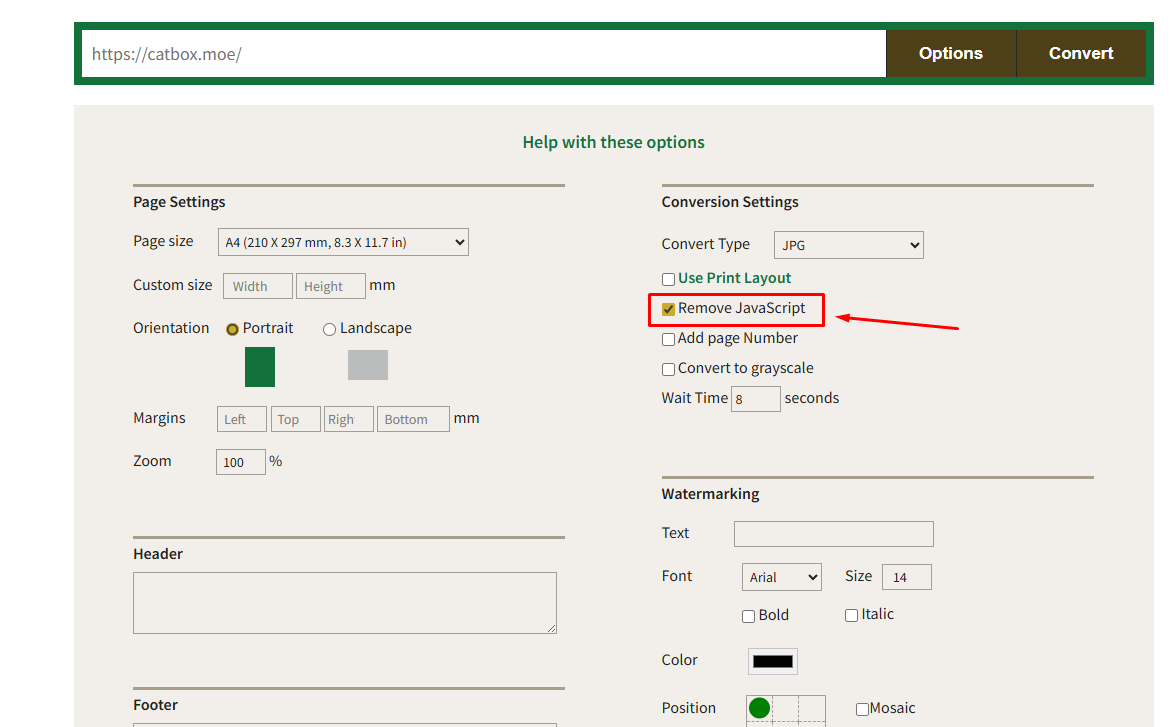Enable the Use Print Layout checkbox
The width and height of the screenshot is (1175, 727).
coord(669,279)
